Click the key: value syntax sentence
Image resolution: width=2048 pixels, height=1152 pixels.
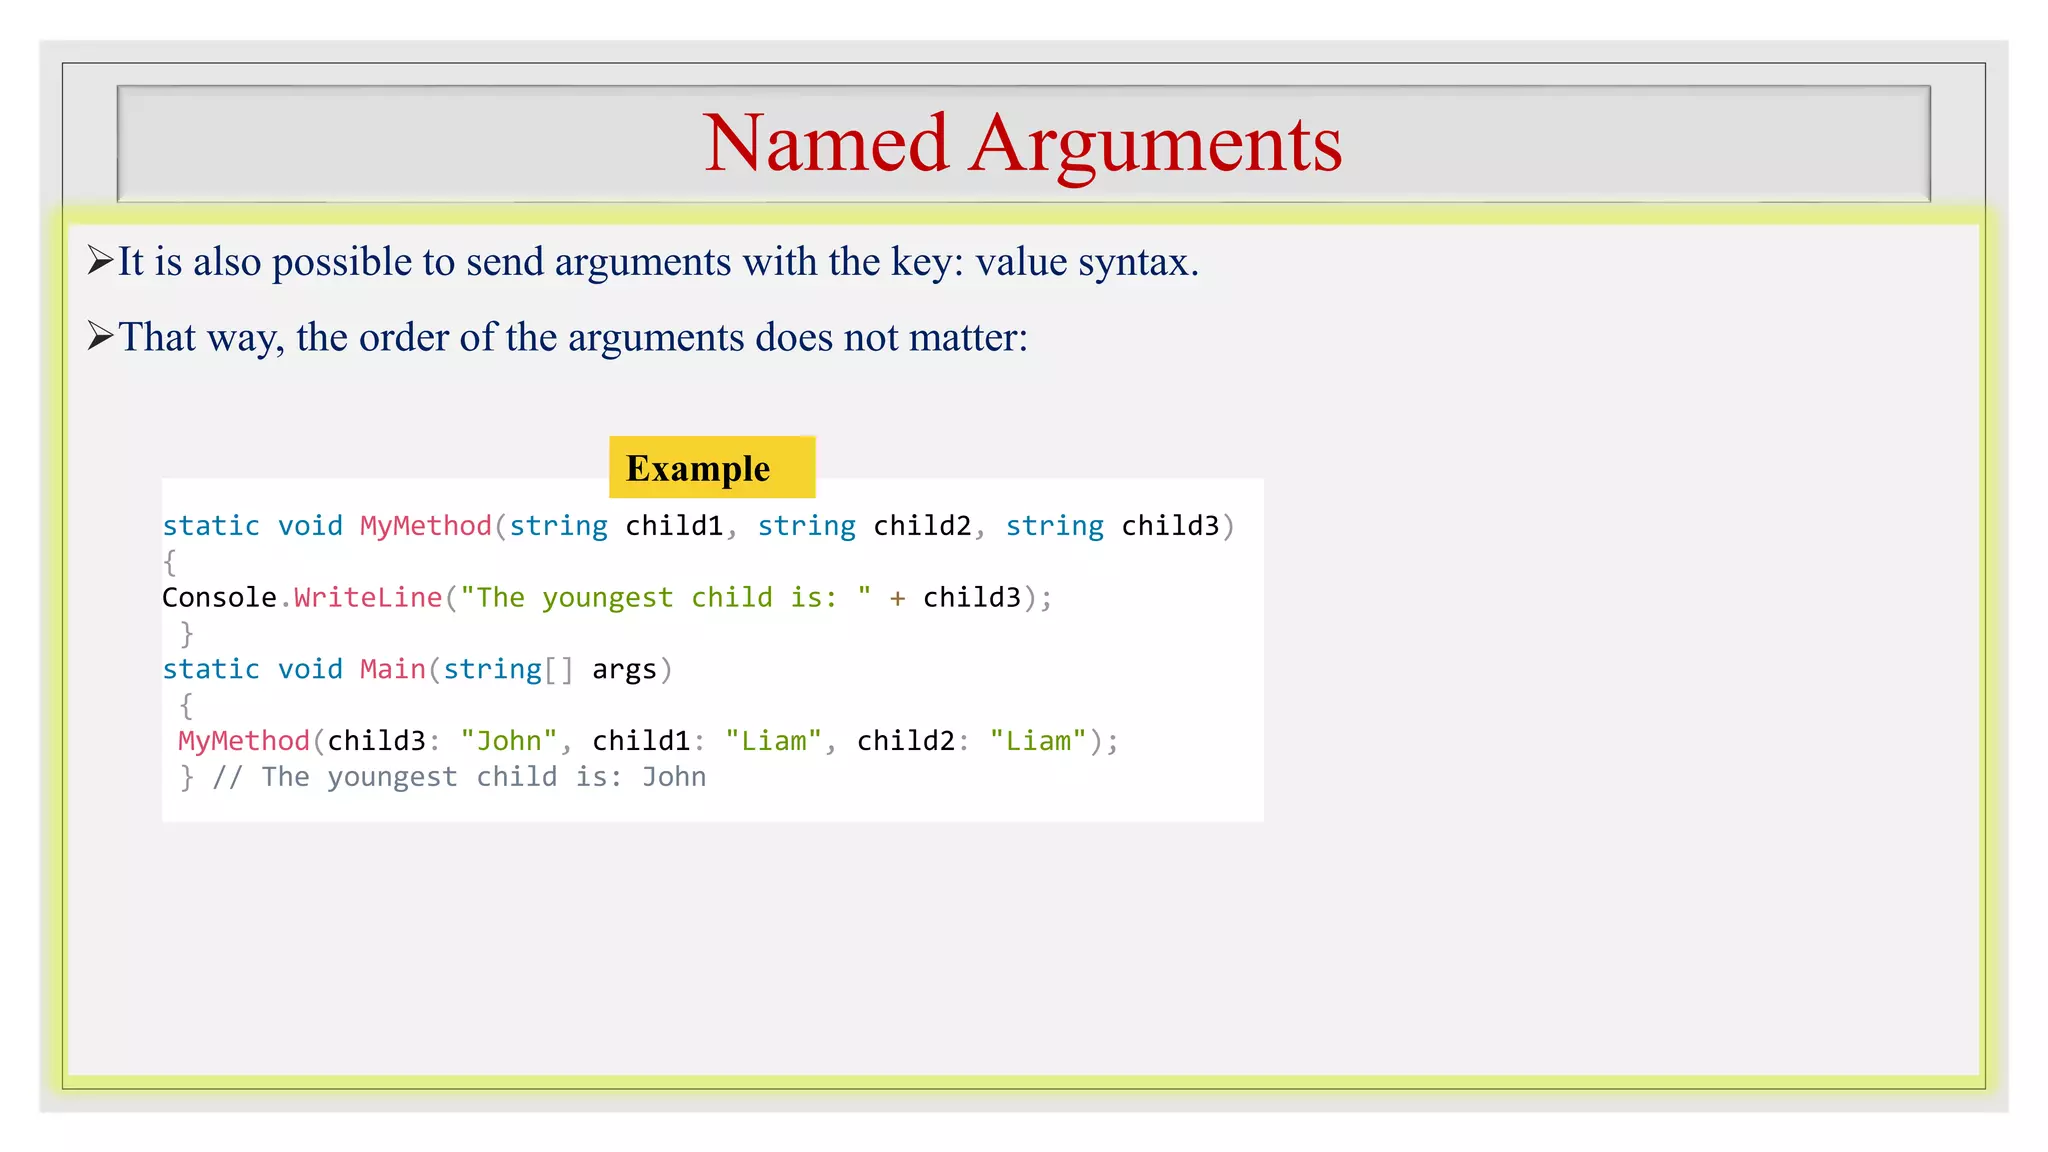click(x=658, y=262)
